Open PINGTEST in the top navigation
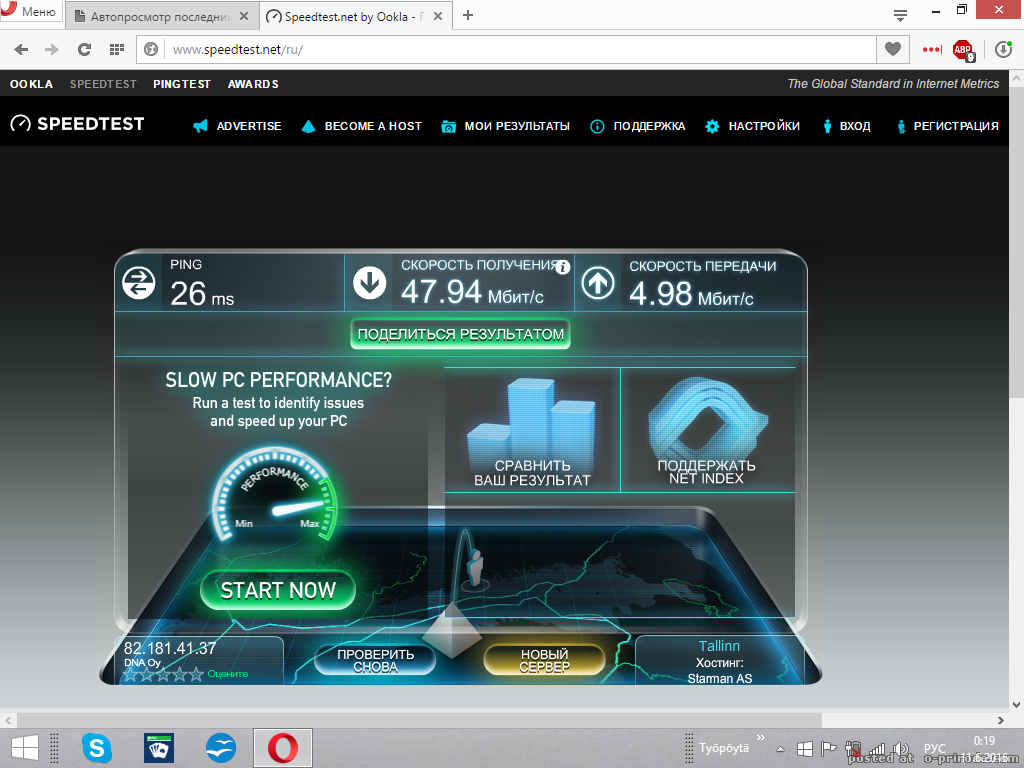Viewport: 1024px width, 768px height. click(x=182, y=84)
